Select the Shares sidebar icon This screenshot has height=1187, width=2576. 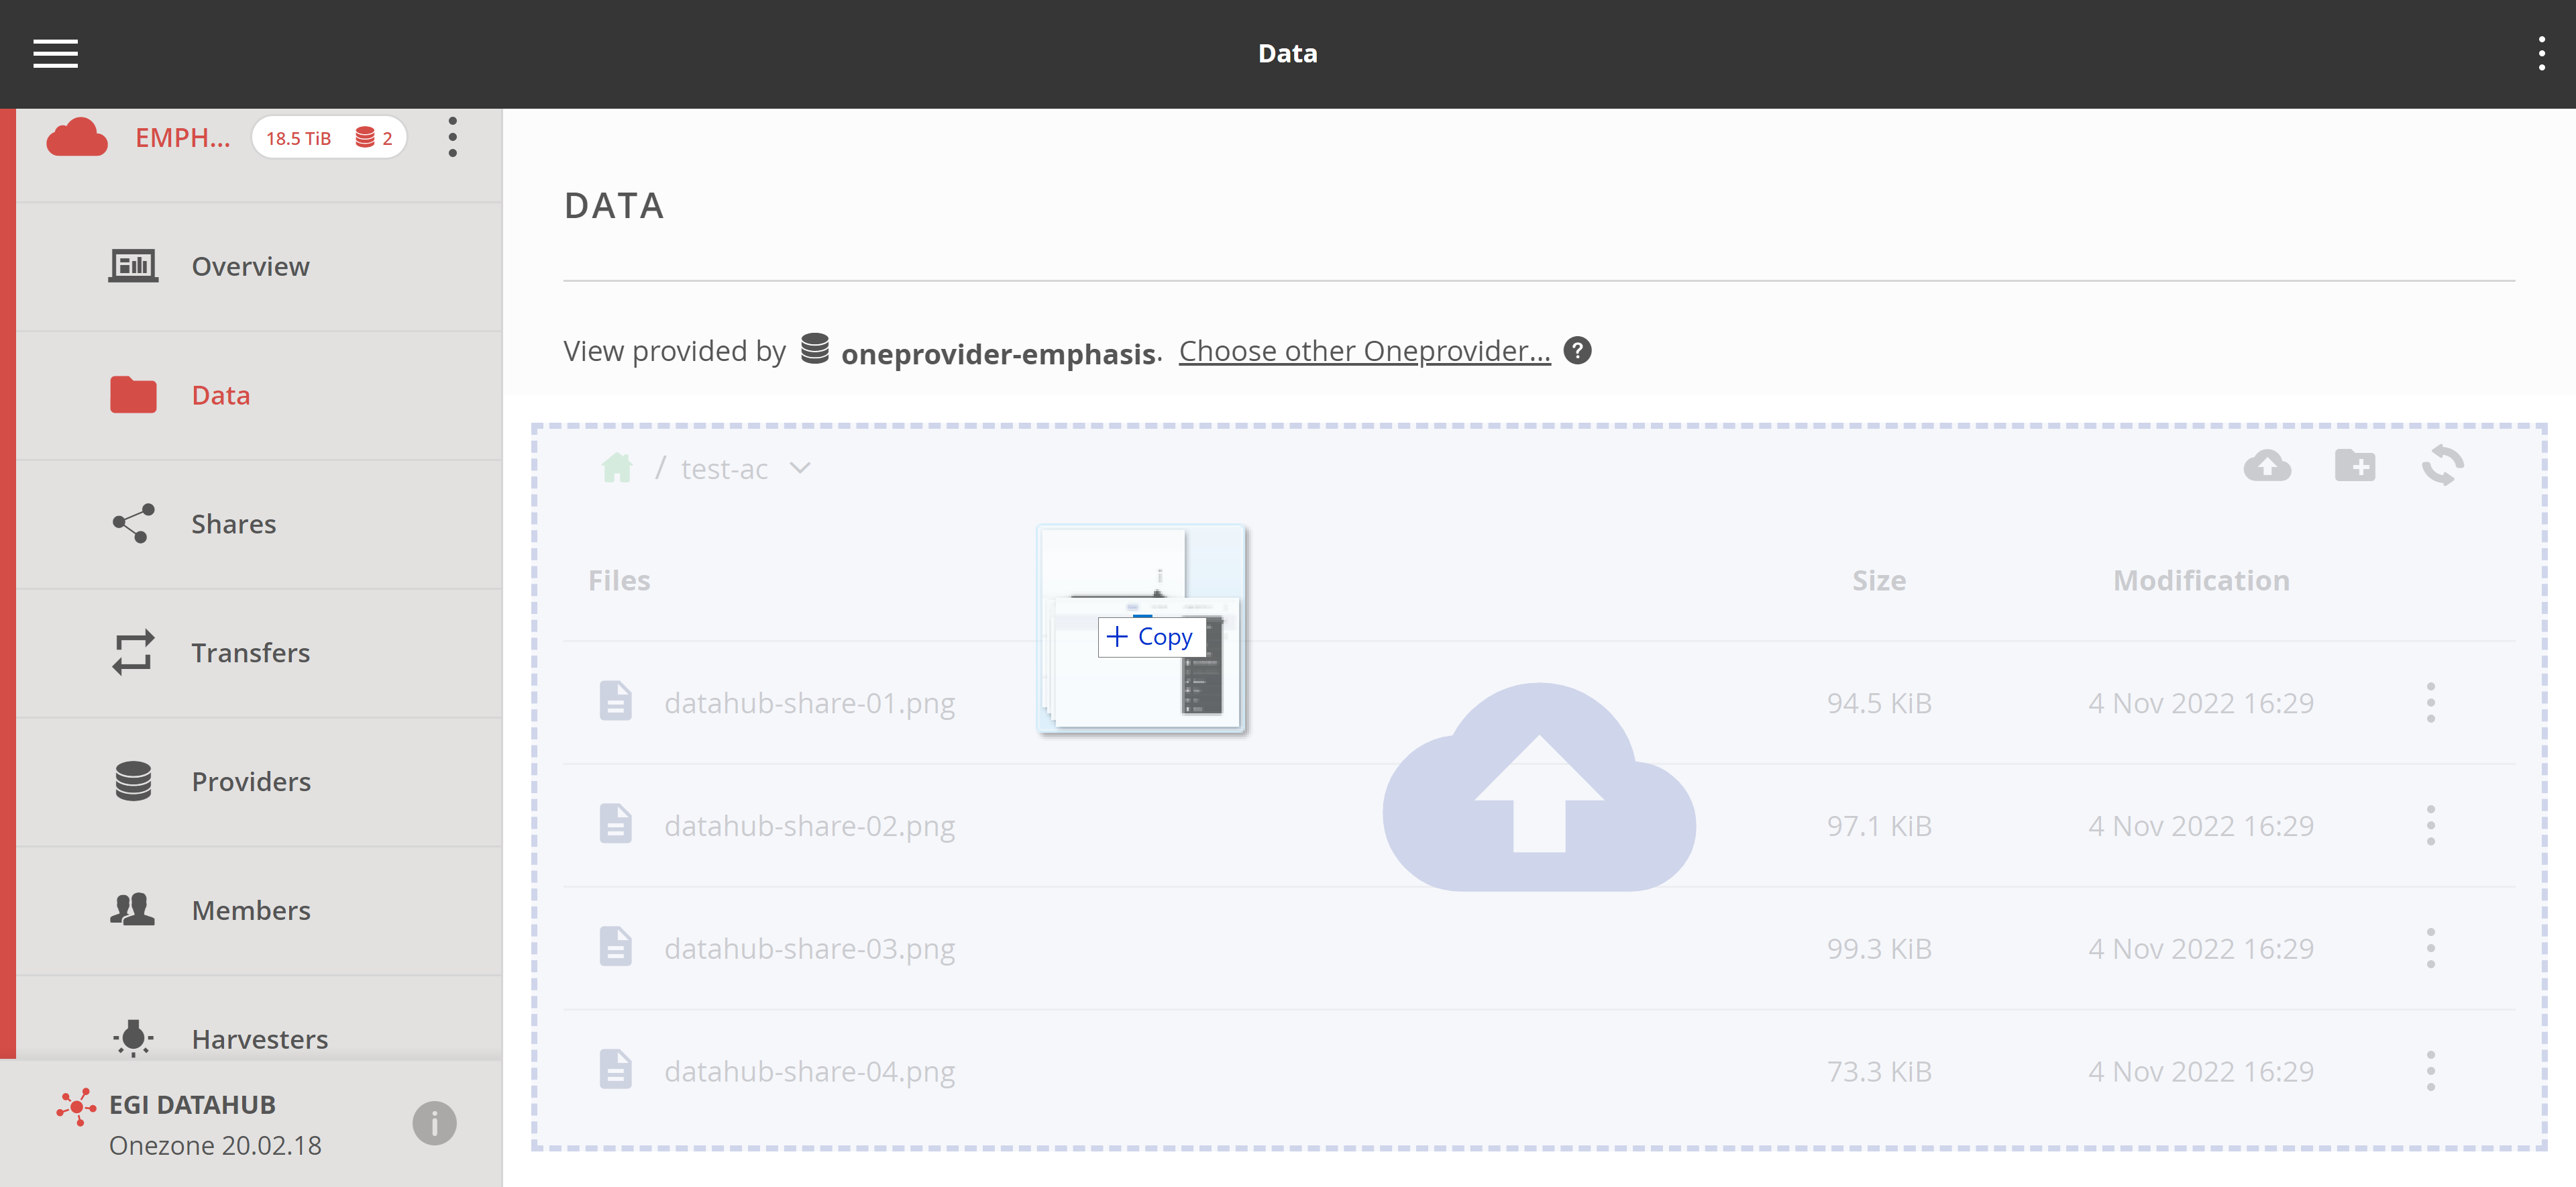[132, 523]
